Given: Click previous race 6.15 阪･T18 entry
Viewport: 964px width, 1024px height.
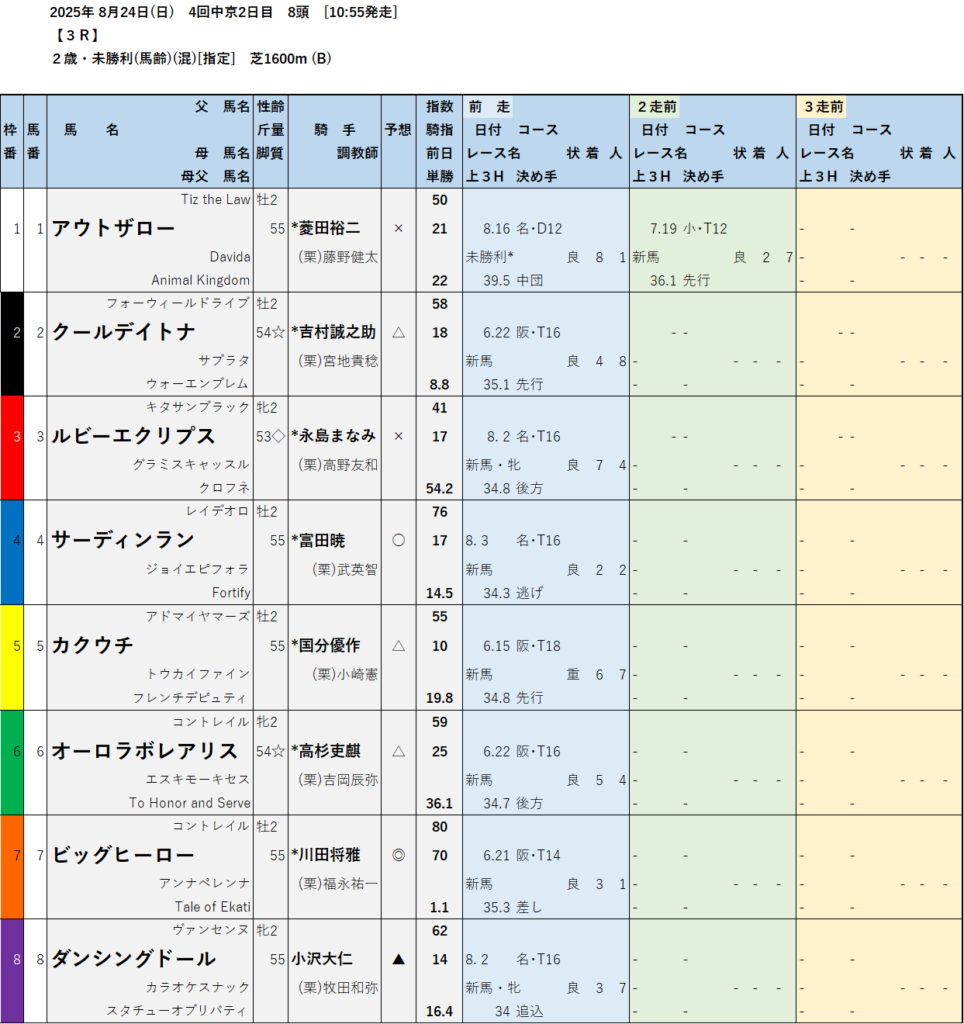Looking at the screenshot, I should [x=522, y=646].
